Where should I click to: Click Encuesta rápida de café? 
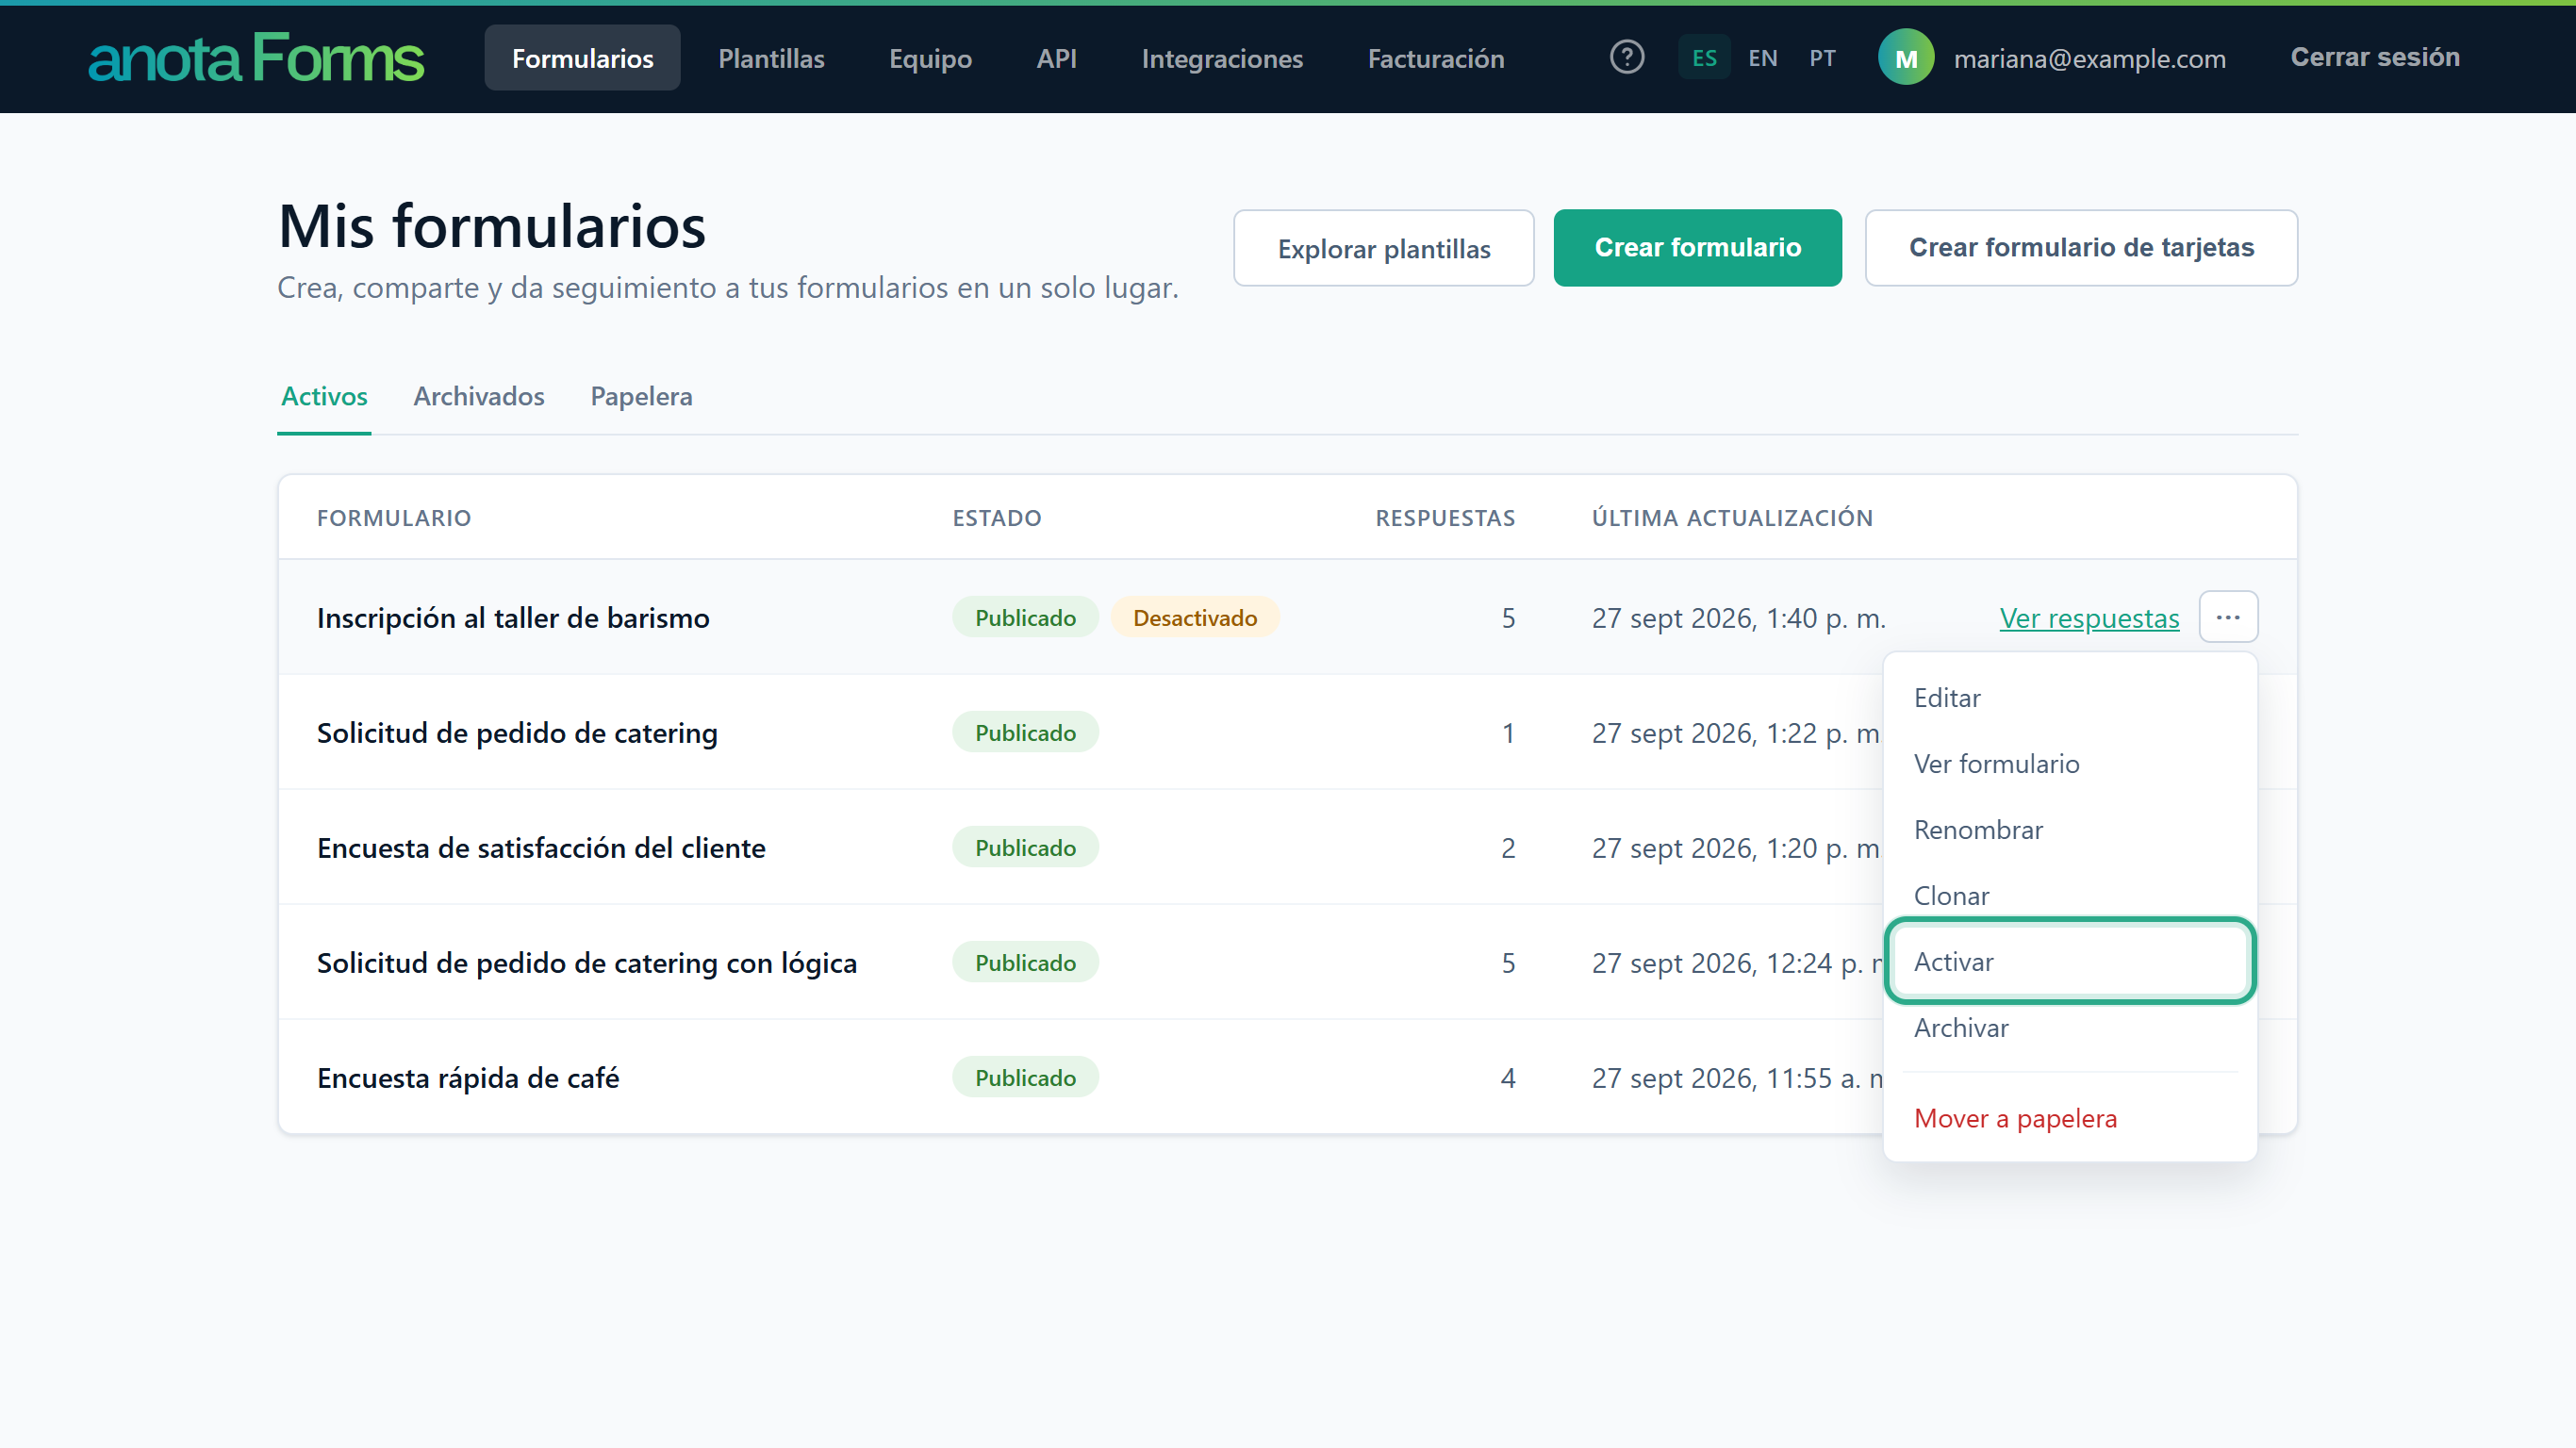point(468,1078)
